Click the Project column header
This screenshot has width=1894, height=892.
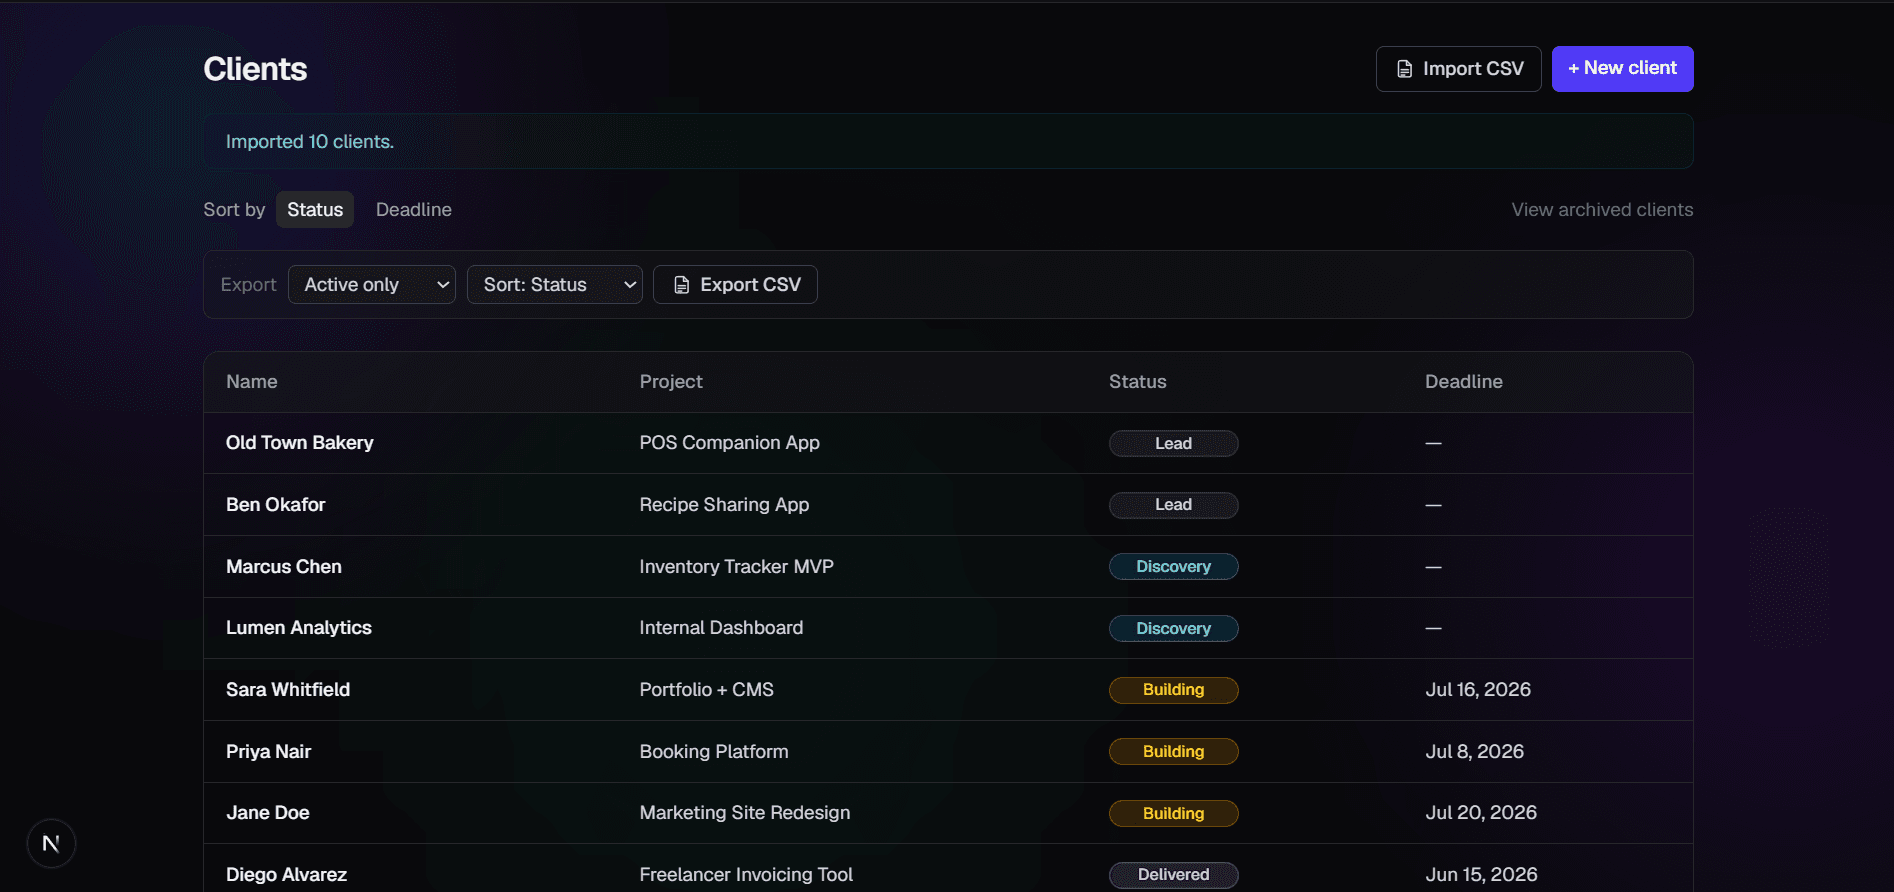click(671, 382)
